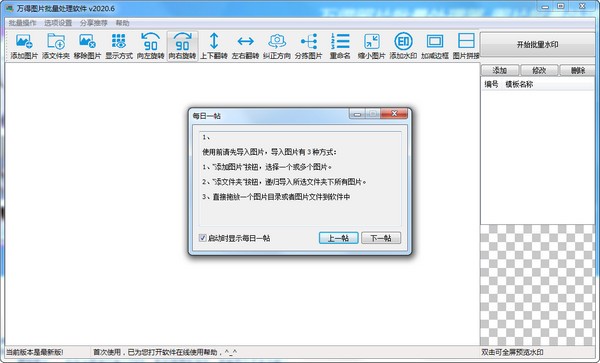Open the 批量操作 menu

[23, 23]
